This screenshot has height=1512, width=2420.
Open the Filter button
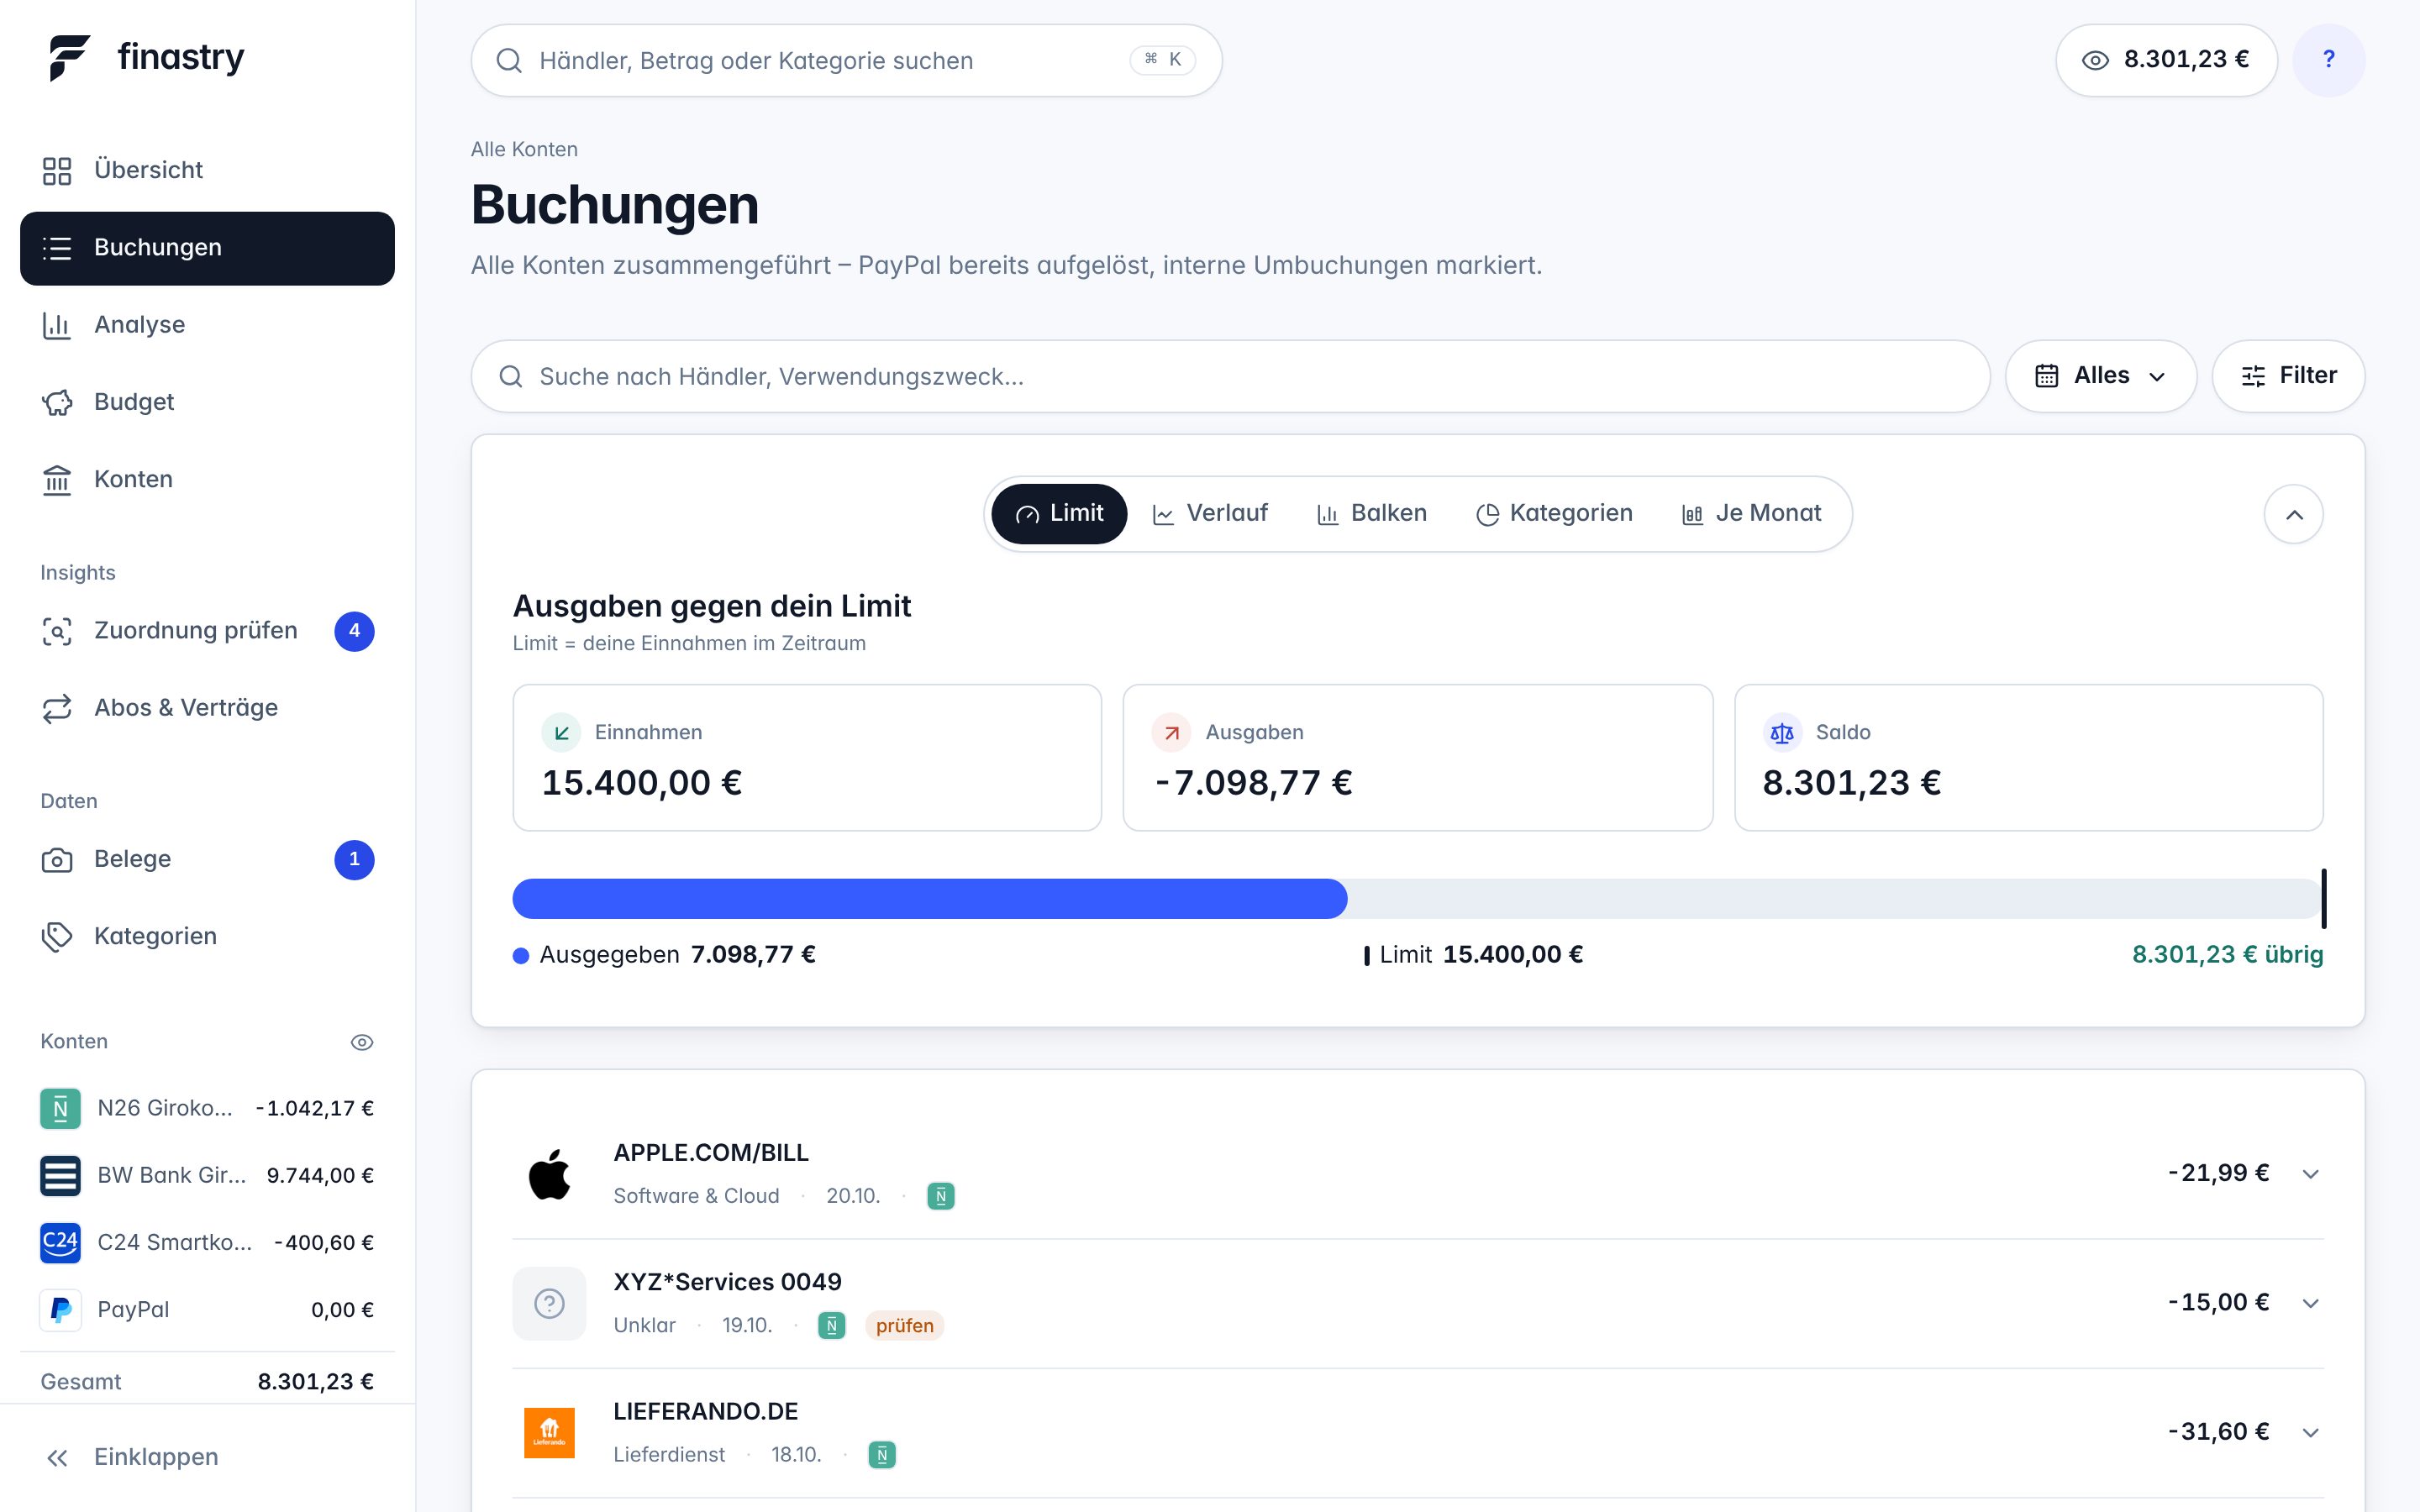[x=2288, y=376]
